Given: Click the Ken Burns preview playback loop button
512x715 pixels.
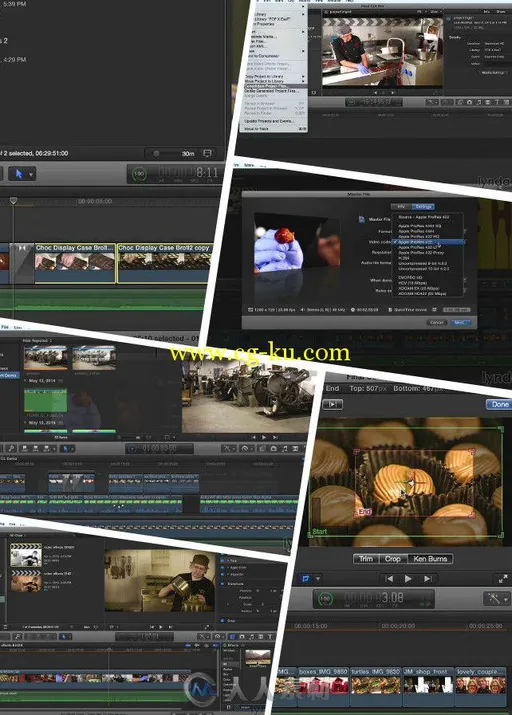Looking at the screenshot, I should point(332,404).
